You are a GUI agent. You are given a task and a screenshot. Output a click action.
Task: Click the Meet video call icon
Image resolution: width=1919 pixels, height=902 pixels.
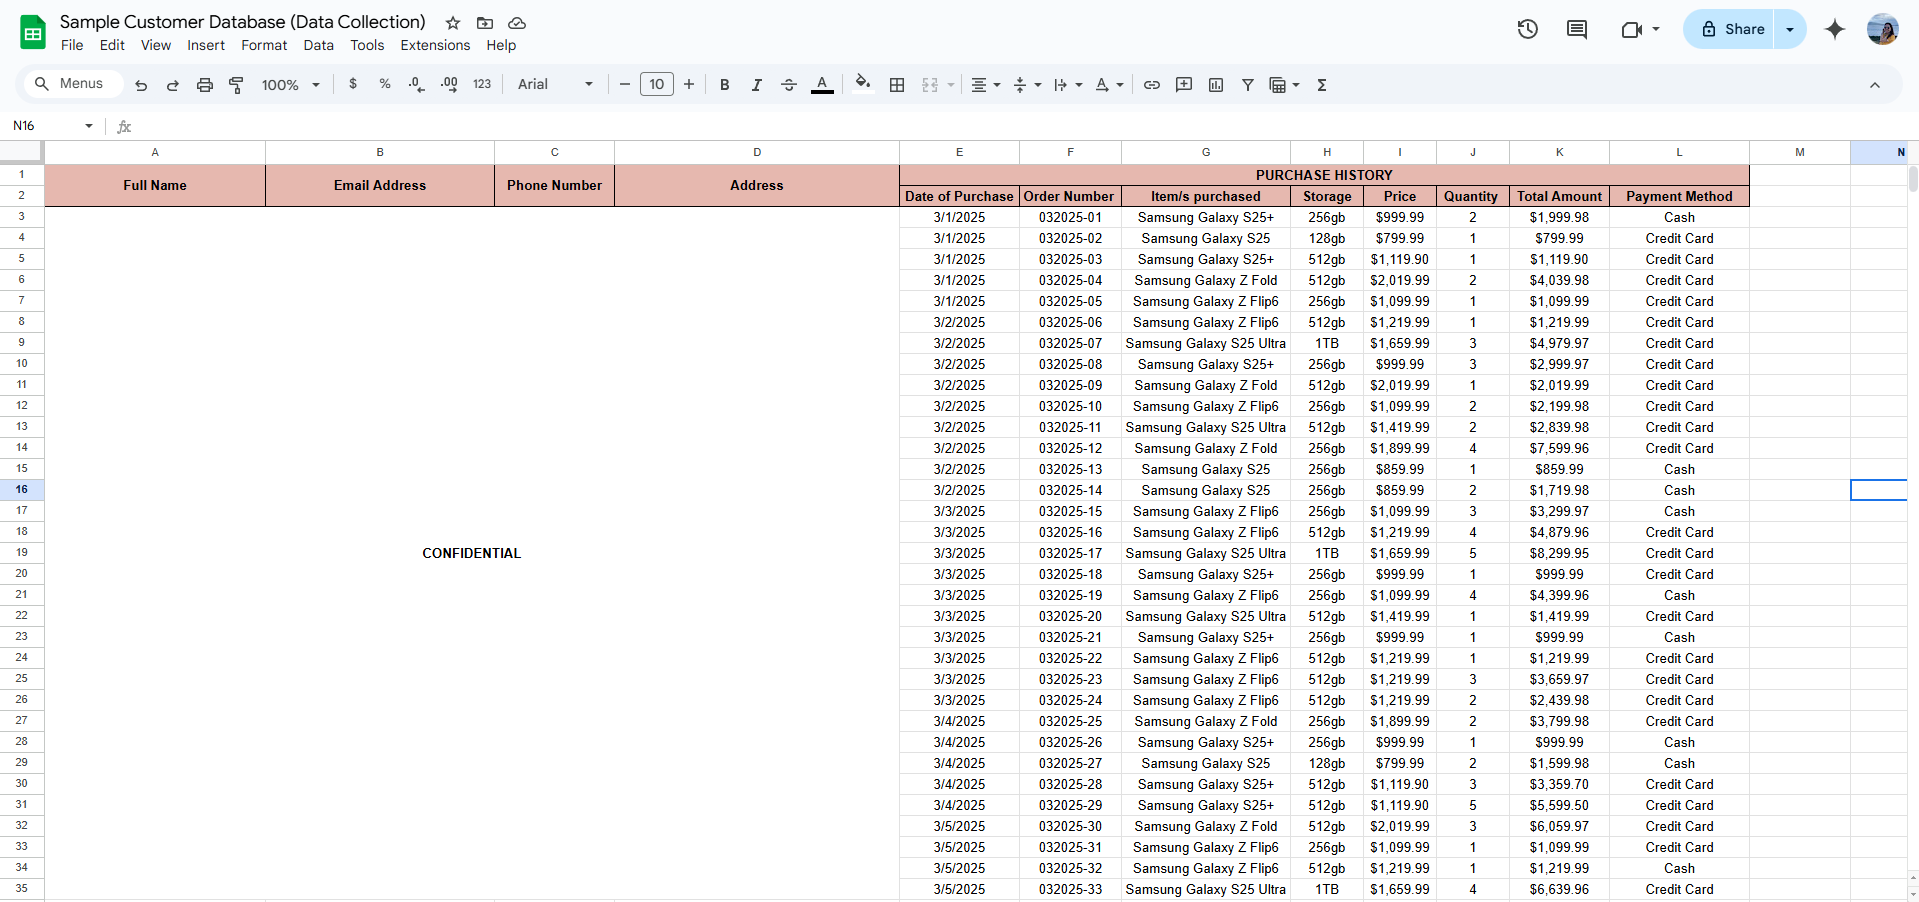pyautogui.click(x=1631, y=29)
